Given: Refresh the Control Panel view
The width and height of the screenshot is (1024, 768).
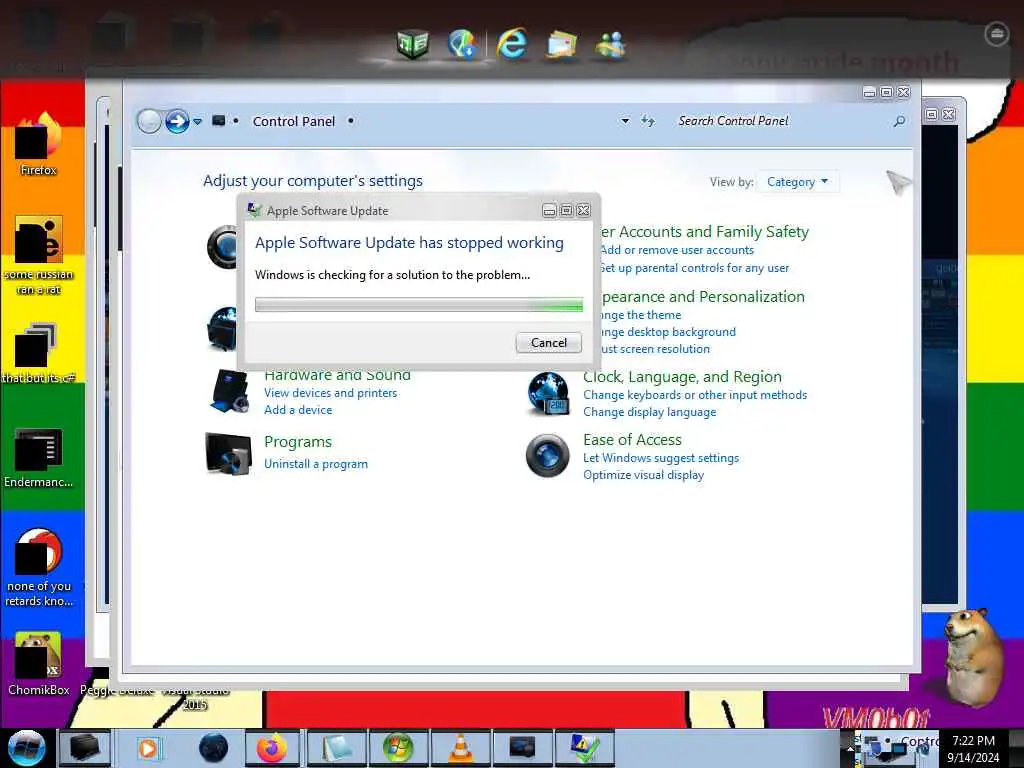Looking at the screenshot, I should point(647,121).
